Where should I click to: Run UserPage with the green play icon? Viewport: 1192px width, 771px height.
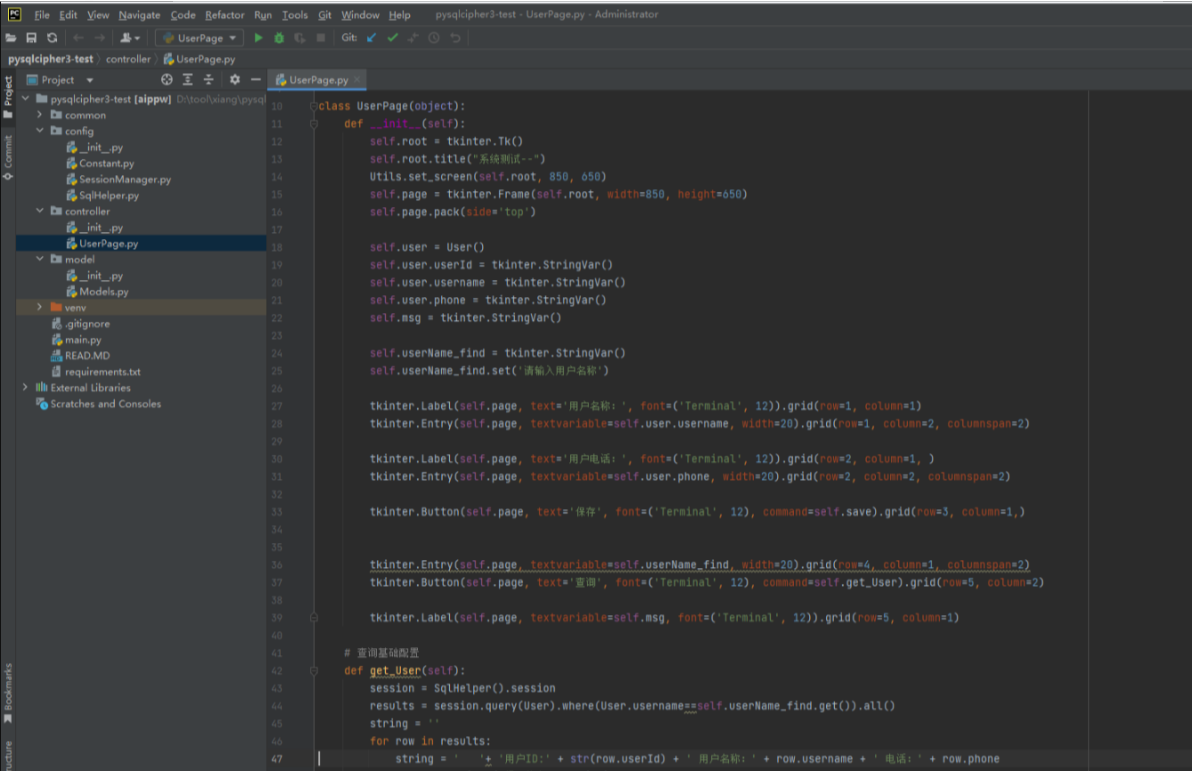click(x=258, y=38)
